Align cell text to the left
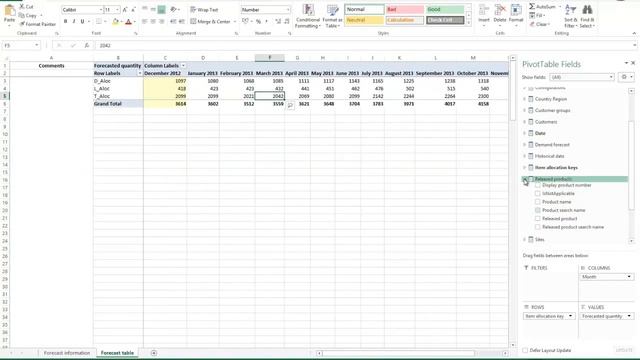The height and width of the screenshot is (360, 640). (x=144, y=21)
